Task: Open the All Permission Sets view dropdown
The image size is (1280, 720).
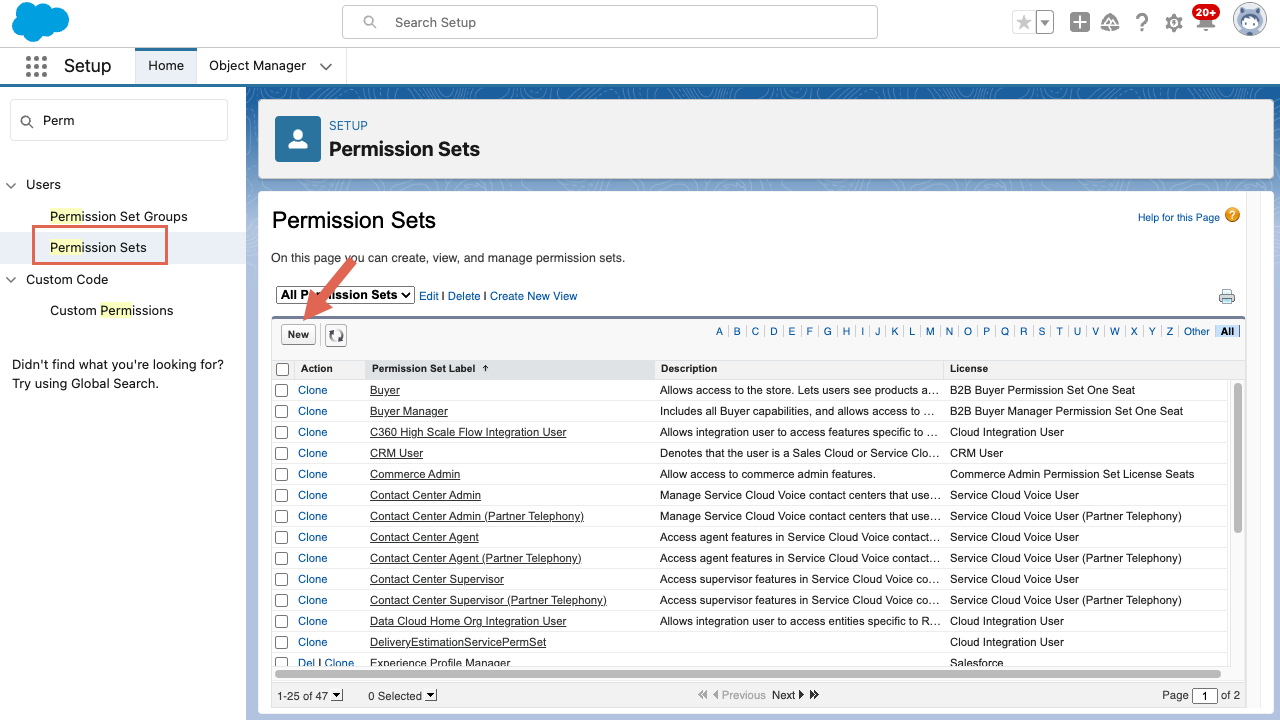Action: (x=345, y=295)
